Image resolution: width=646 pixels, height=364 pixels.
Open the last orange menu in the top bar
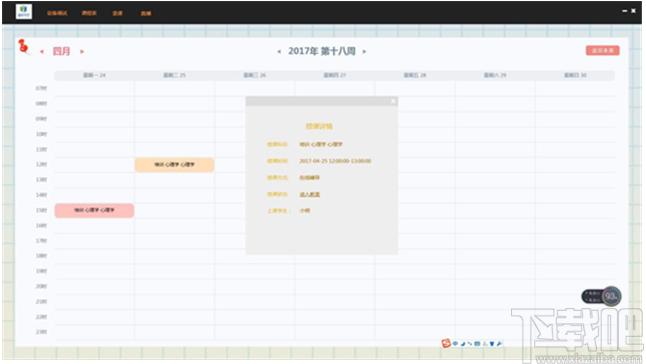pyautogui.click(x=146, y=13)
